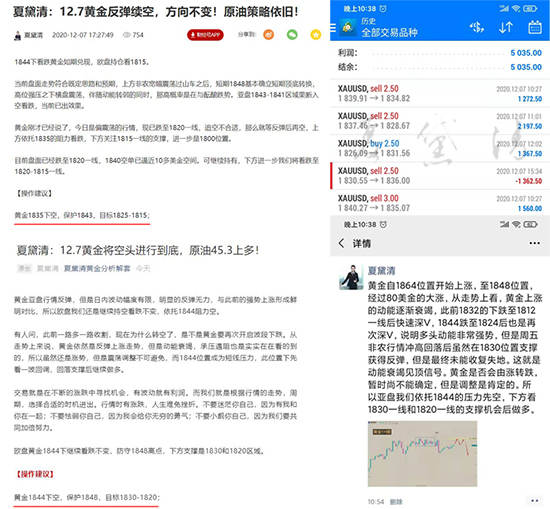Click the author avatar beside the article date

click(x=17, y=35)
